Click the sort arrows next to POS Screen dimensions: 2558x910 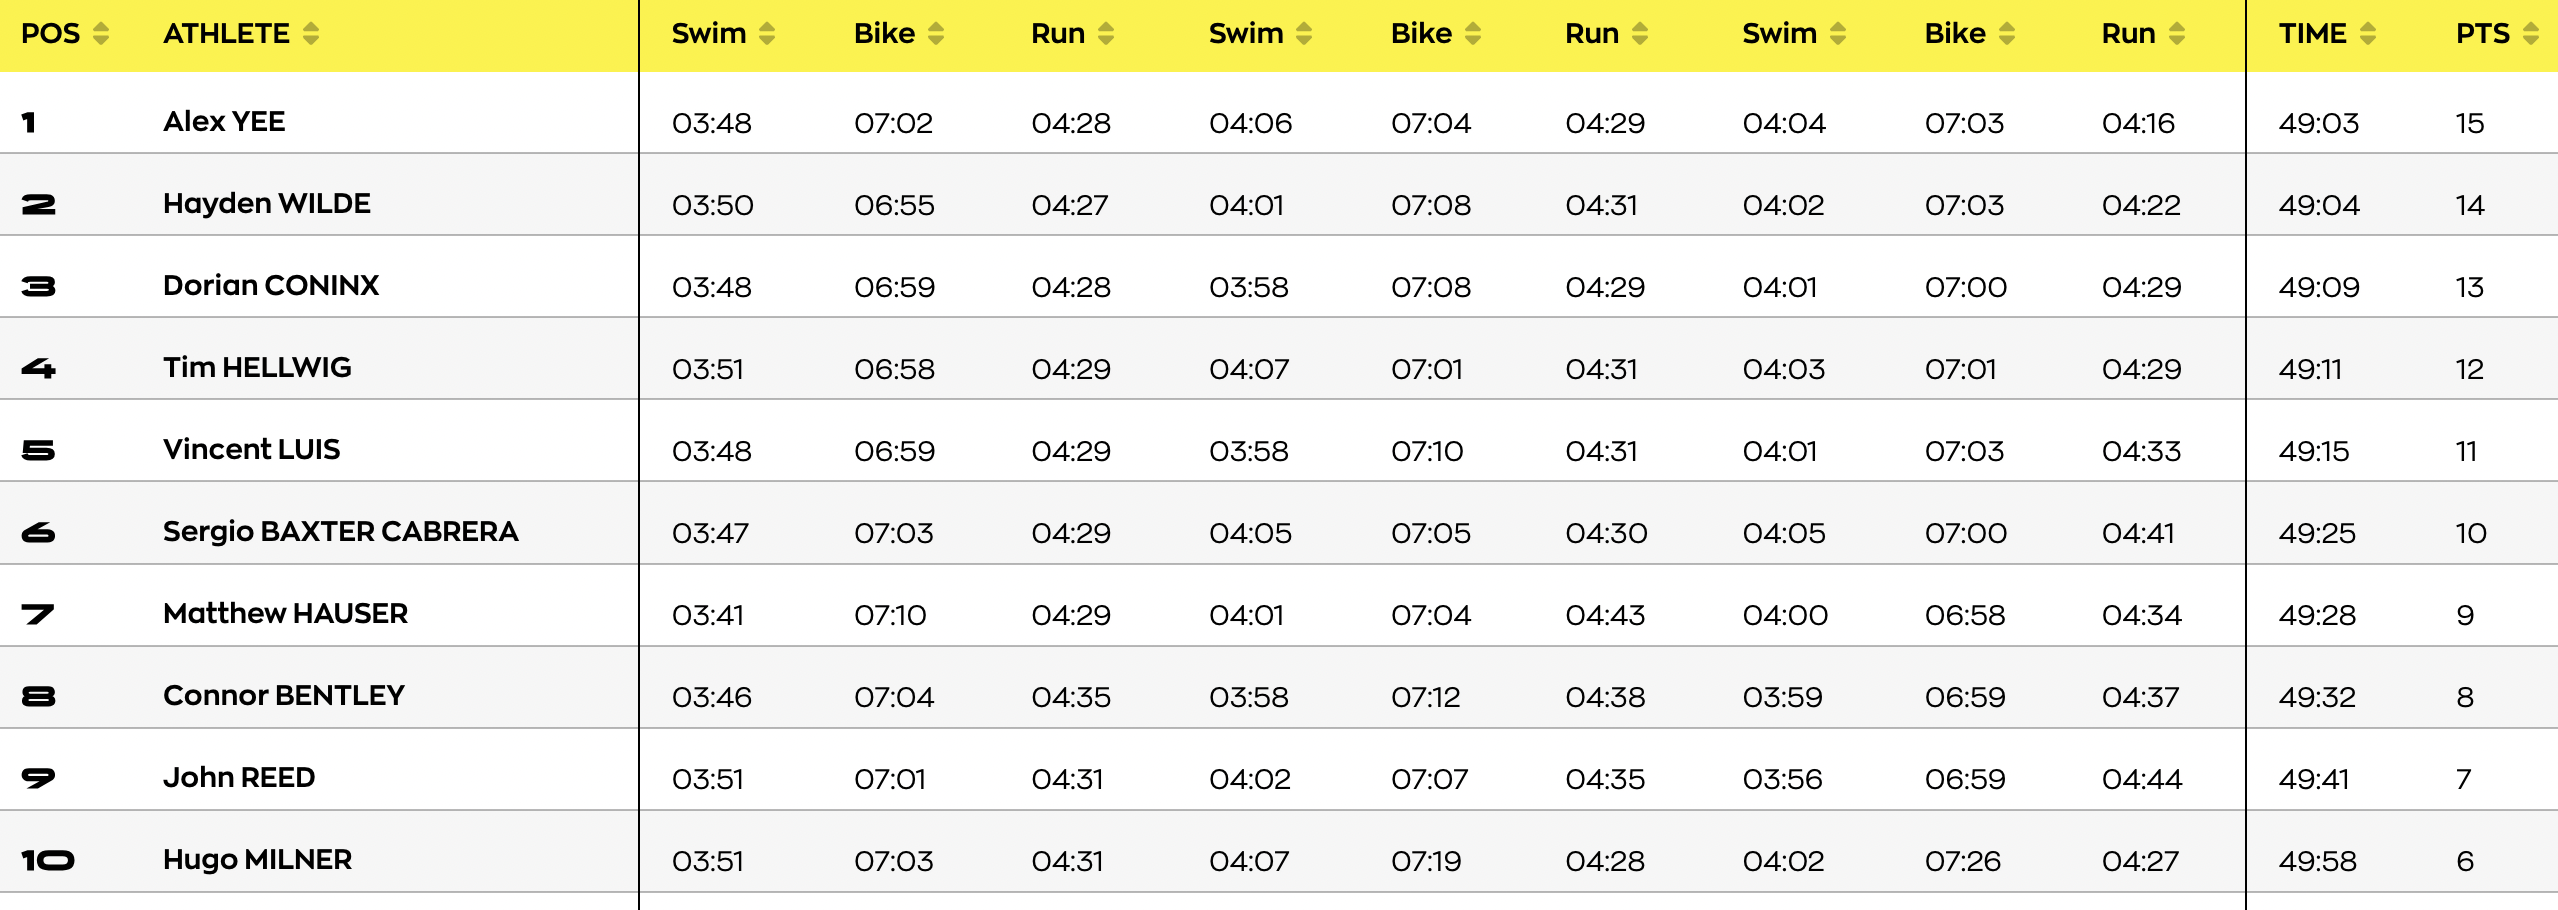[101, 34]
